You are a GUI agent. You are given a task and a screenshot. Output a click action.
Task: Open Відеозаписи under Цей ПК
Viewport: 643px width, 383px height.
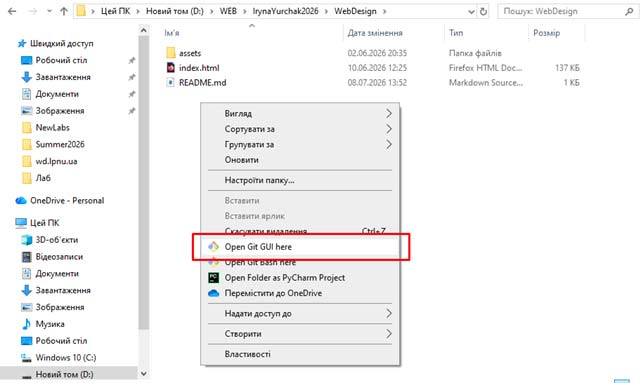coord(59,257)
